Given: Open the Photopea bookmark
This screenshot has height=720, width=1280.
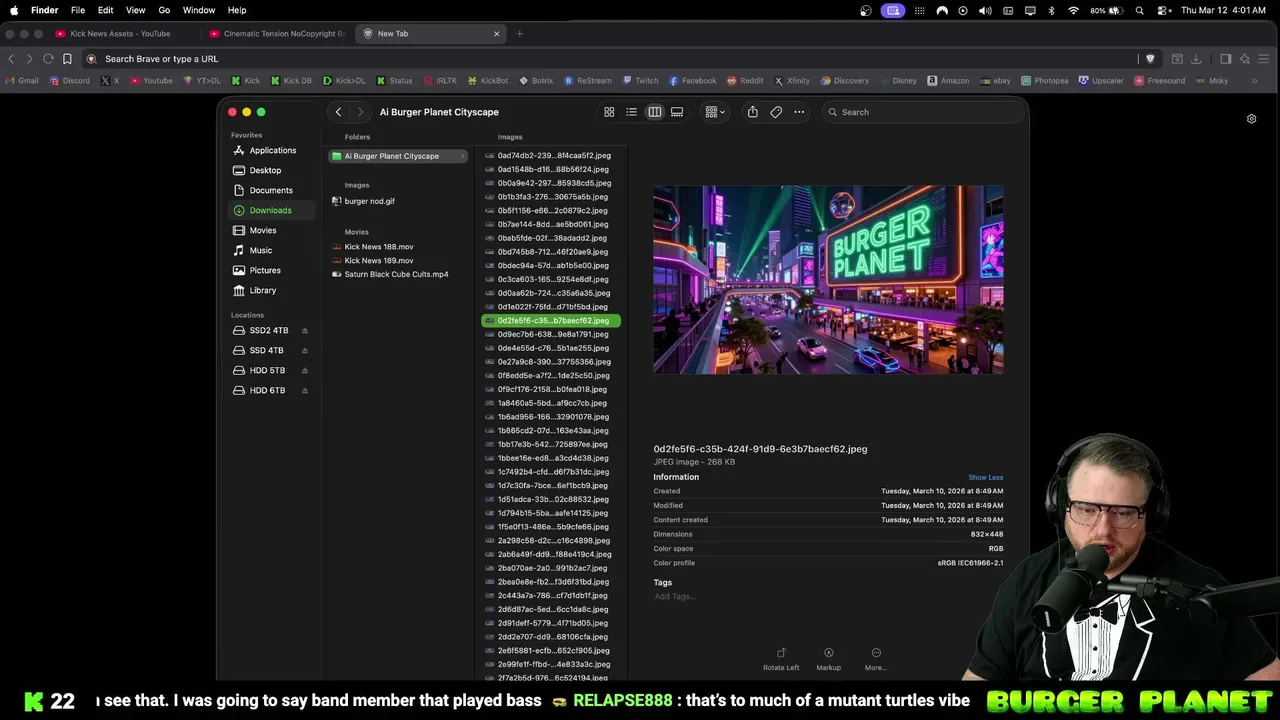Looking at the screenshot, I should pyautogui.click(x=1044, y=81).
